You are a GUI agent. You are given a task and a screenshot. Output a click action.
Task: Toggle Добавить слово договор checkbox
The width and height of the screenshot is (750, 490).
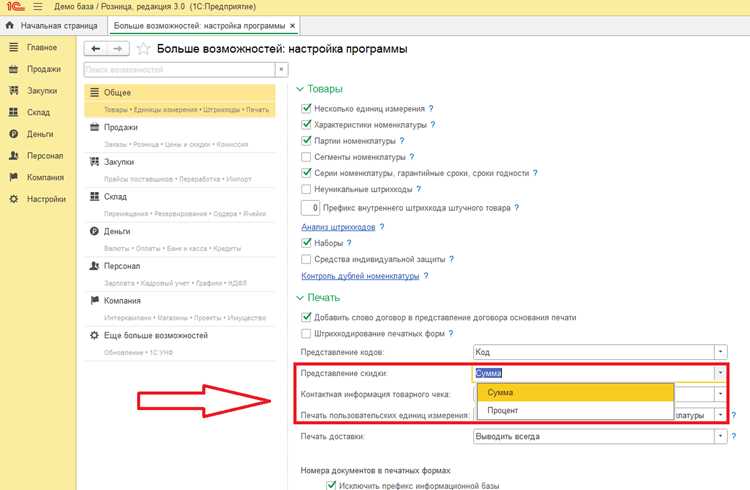coord(306,317)
